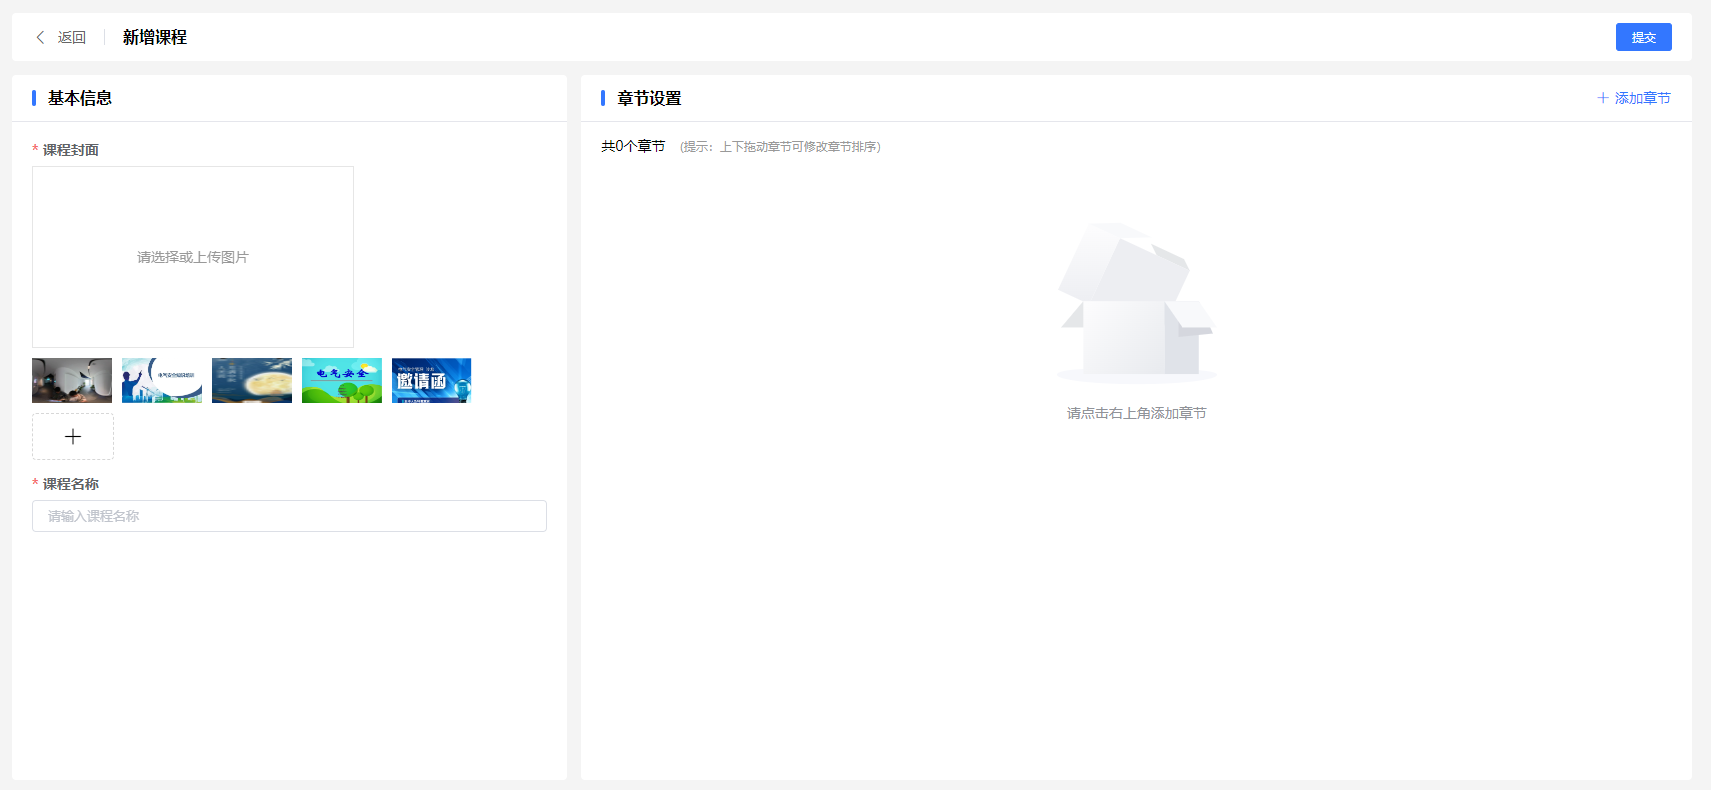Click the 基本信息 section heading
The image size is (1711, 790).
[x=80, y=98]
